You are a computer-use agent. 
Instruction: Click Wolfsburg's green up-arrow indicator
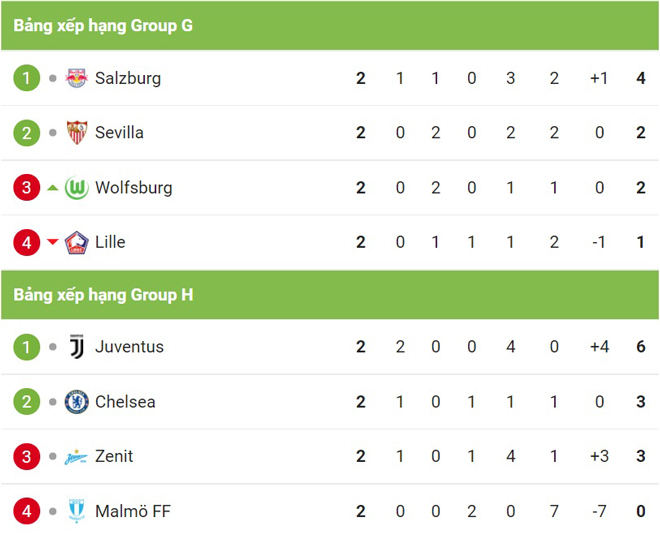pos(53,188)
